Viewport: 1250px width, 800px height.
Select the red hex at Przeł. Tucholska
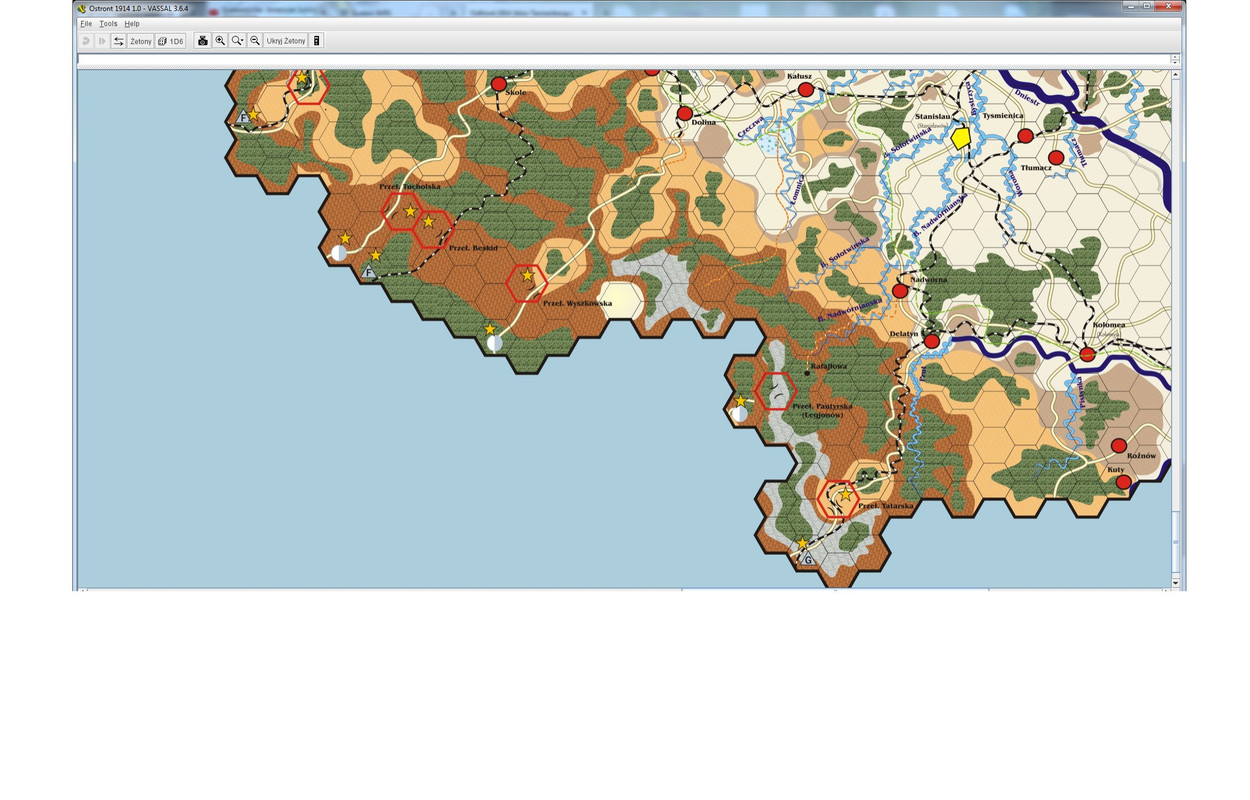click(402, 211)
